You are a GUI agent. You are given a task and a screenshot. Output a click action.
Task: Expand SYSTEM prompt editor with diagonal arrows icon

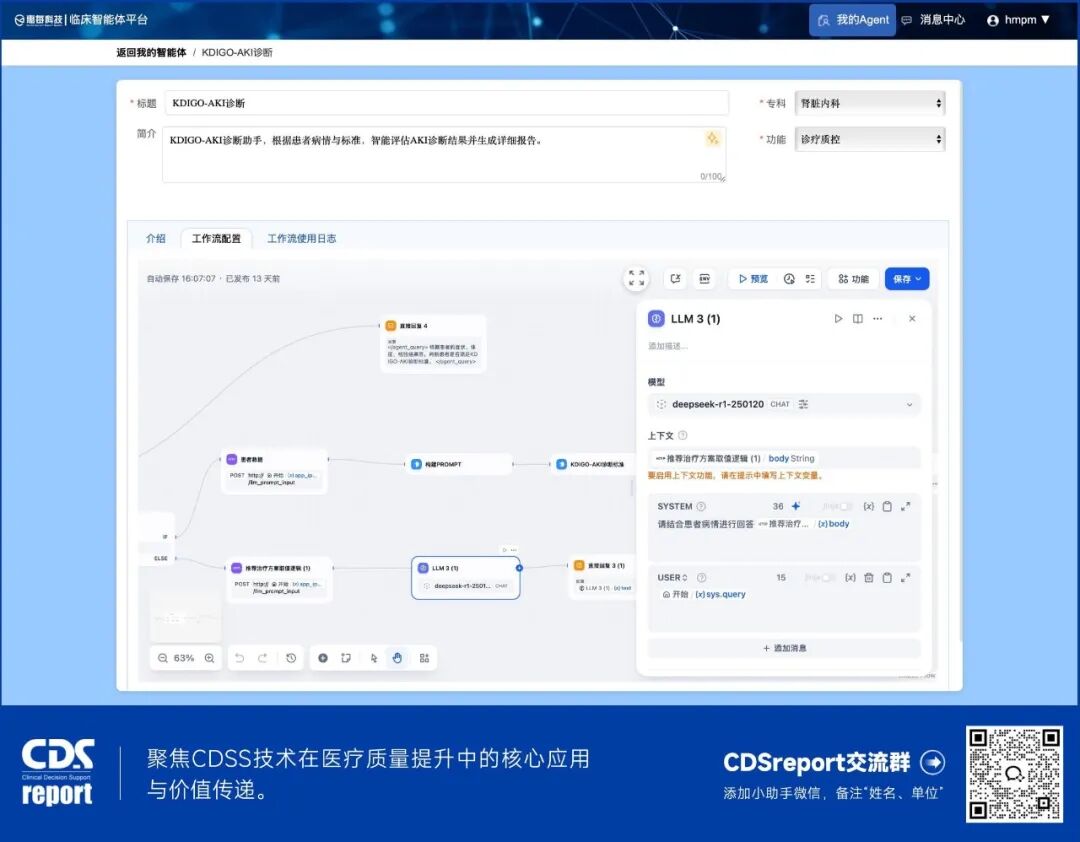coord(906,506)
